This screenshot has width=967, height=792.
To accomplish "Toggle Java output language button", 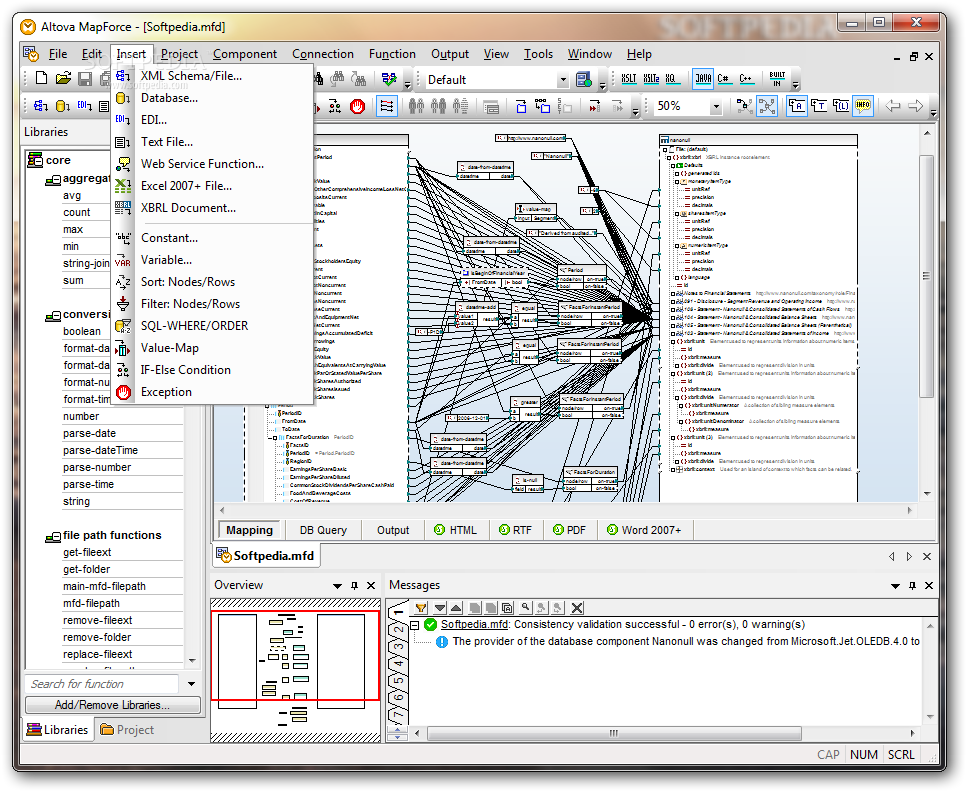I will pos(703,79).
